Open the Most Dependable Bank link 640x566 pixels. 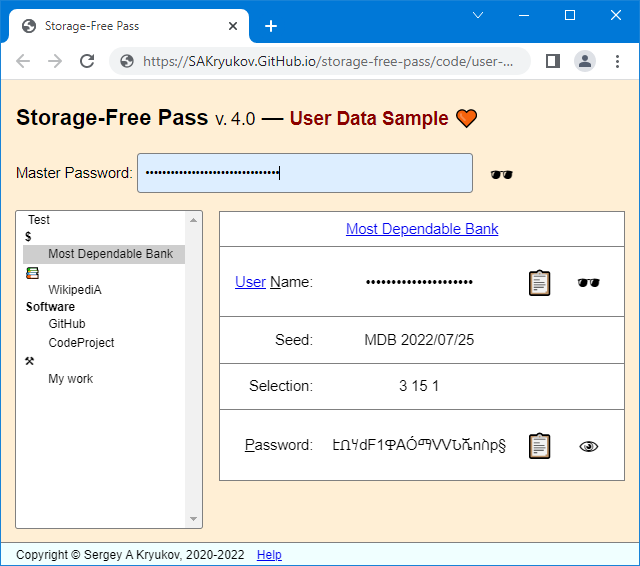pyautogui.click(x=422, y=229)
